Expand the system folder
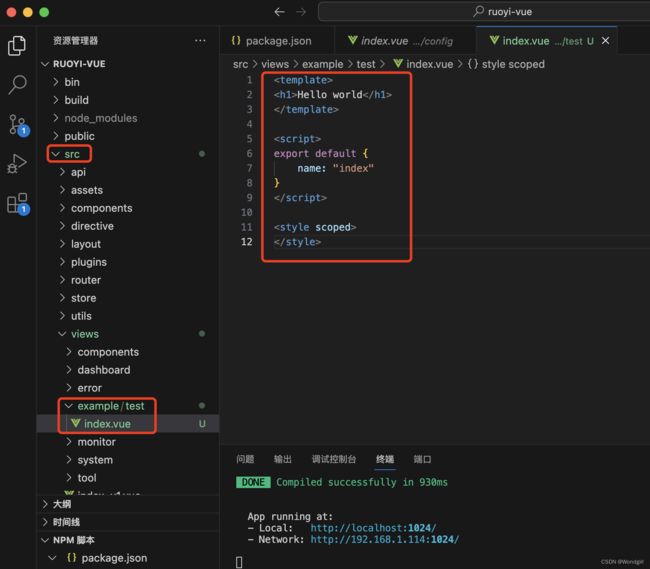 [x=128, y=460]
